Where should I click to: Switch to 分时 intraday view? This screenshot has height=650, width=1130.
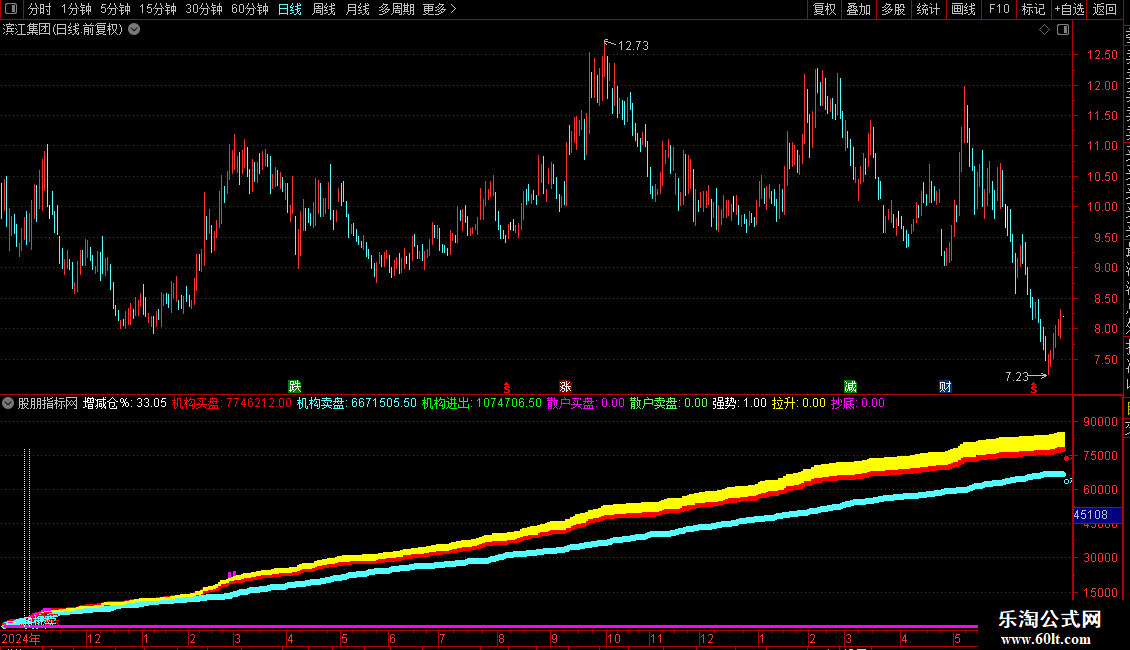(40, 9)
